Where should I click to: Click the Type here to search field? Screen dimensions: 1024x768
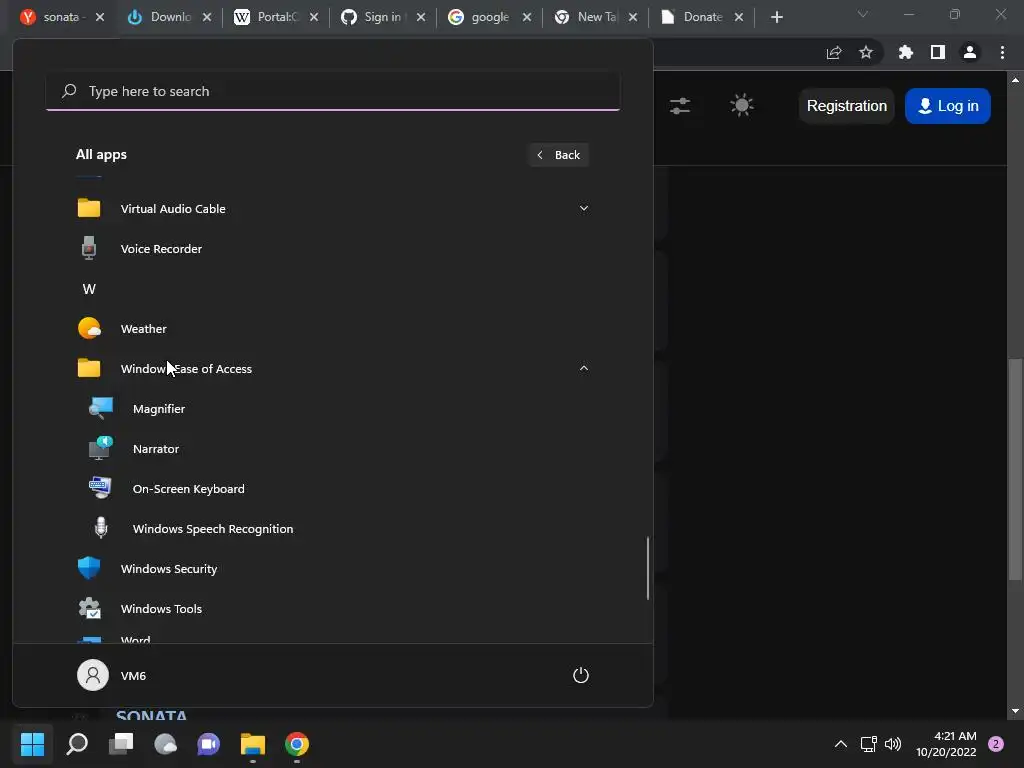[x=332, y=91]
